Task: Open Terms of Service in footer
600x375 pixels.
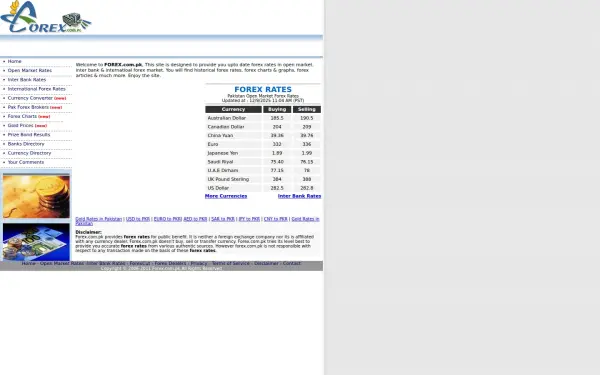Action: tap(230, 263)
